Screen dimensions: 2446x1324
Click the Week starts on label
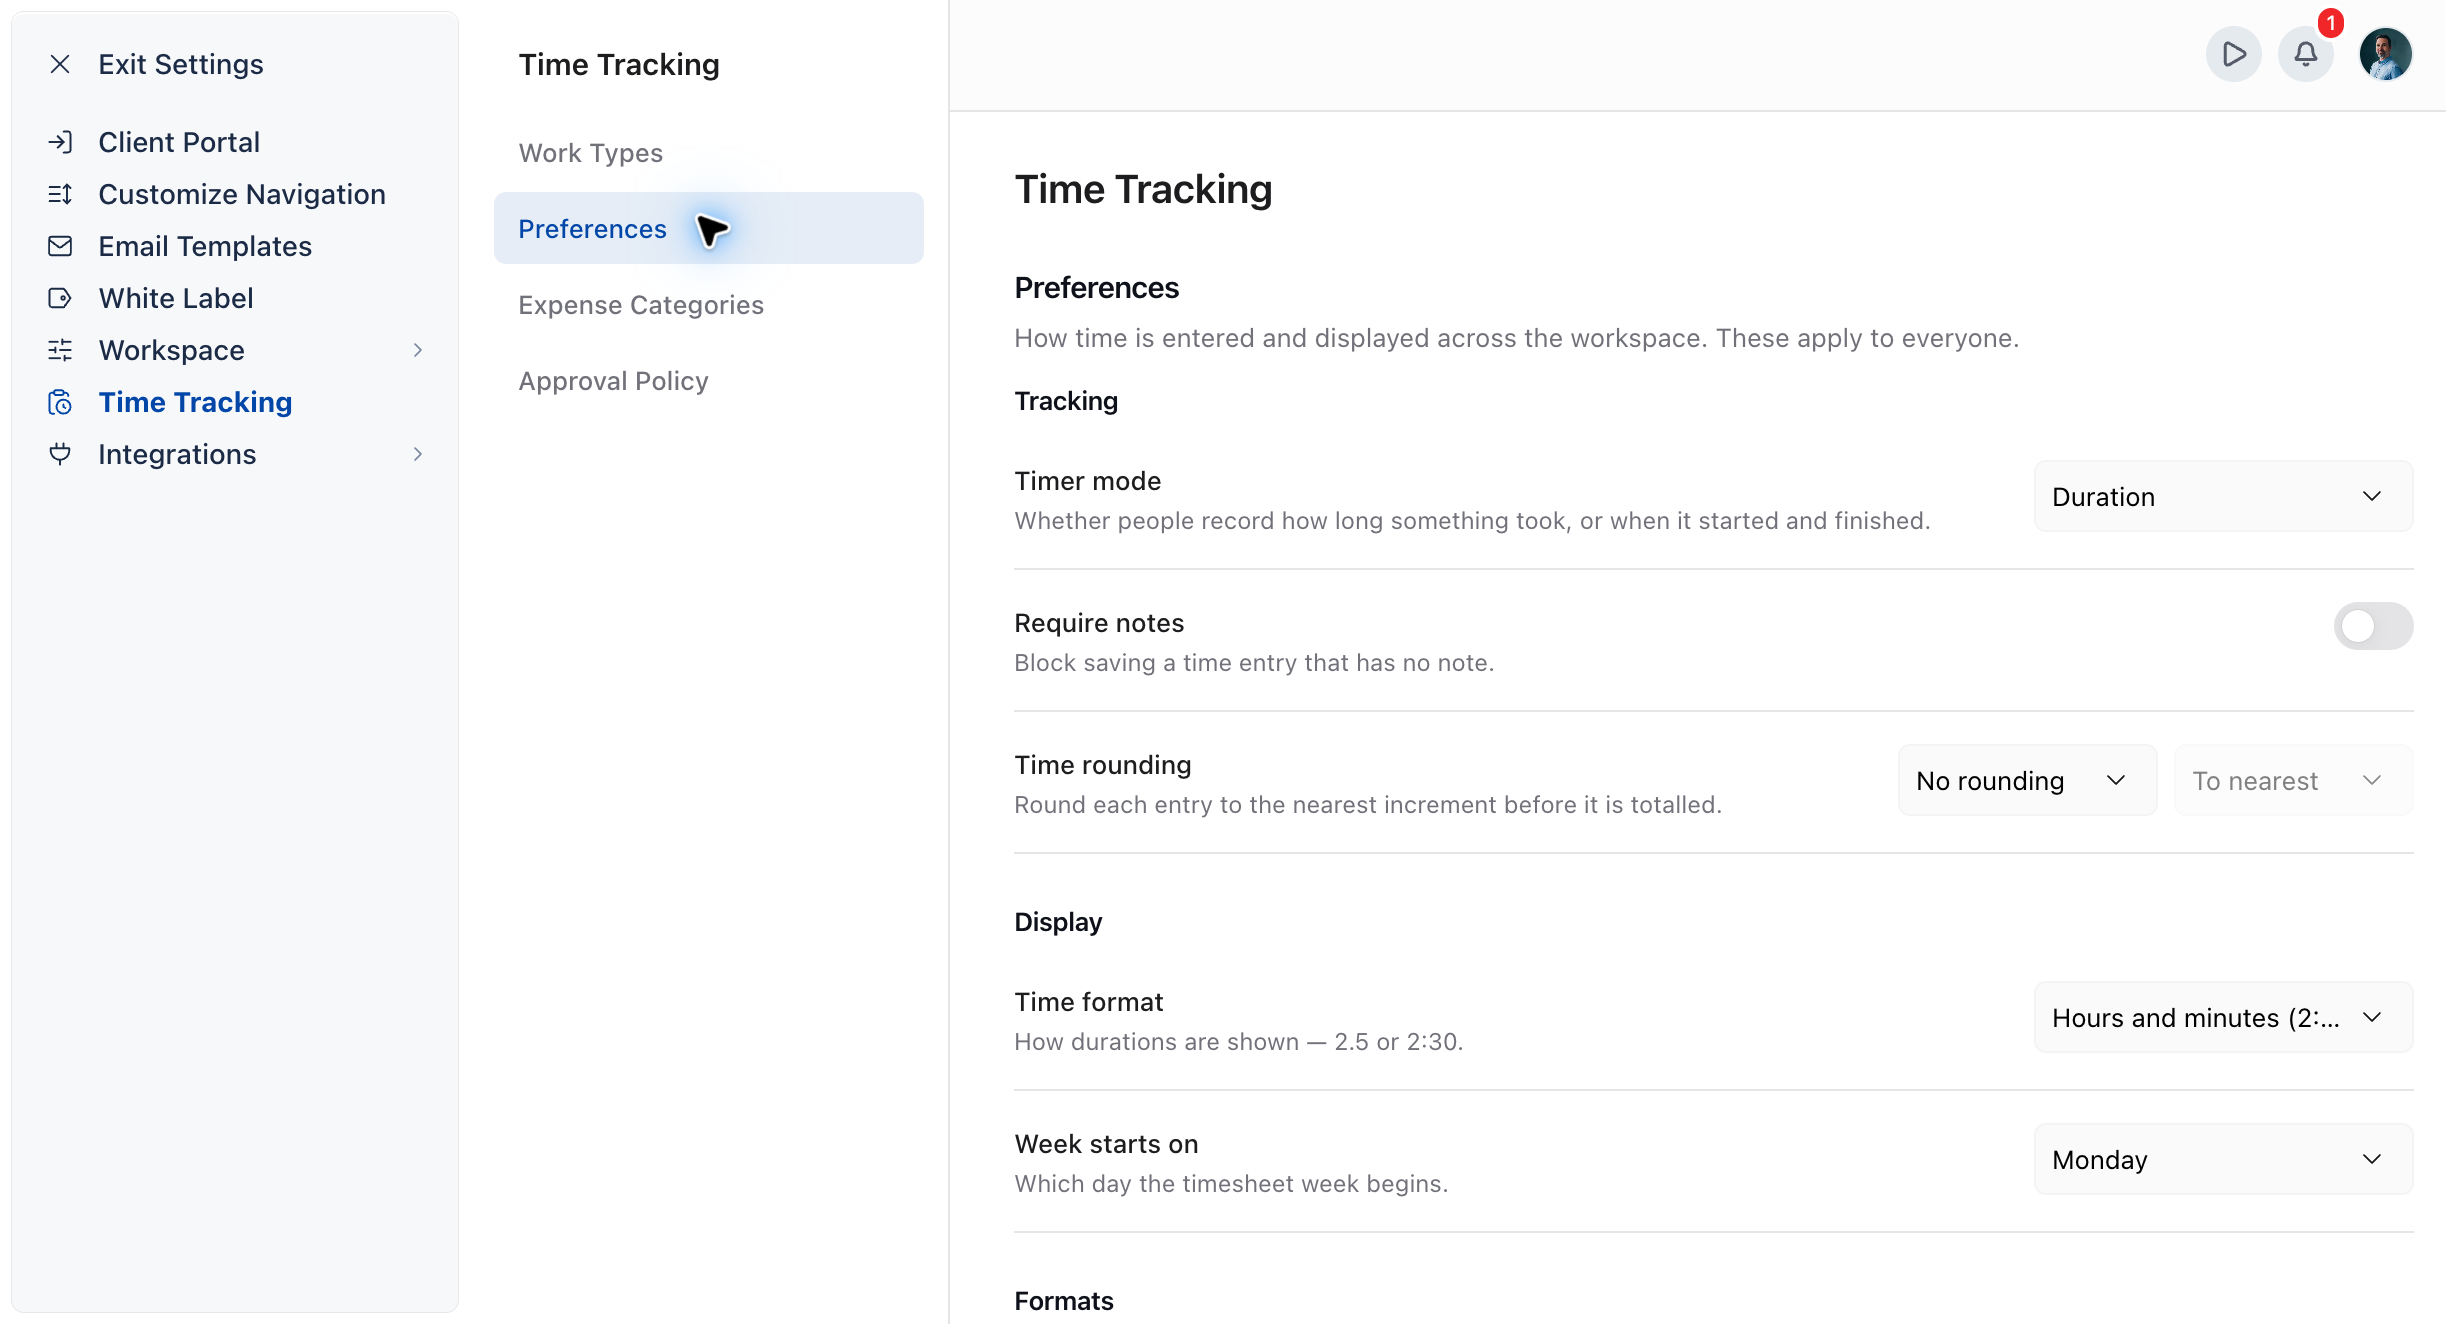[x=1106, y=1144]
